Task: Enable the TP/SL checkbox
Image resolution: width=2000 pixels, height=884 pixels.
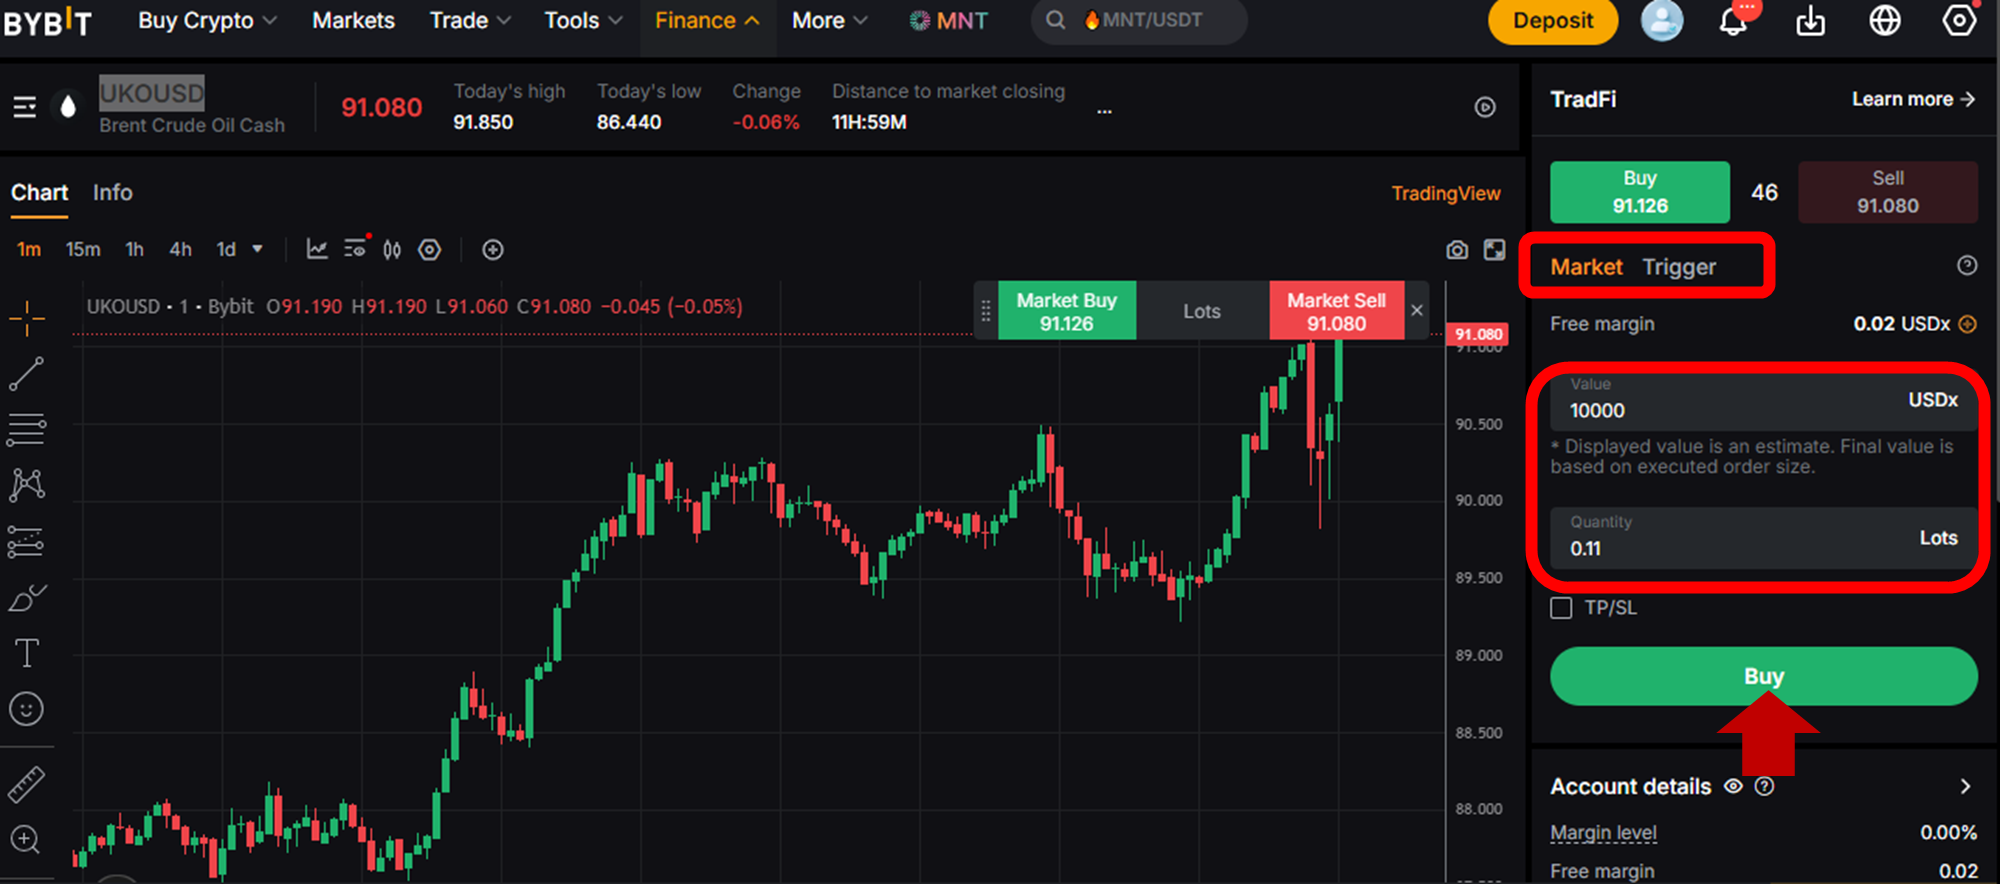Action: [x=1561, y=608]
